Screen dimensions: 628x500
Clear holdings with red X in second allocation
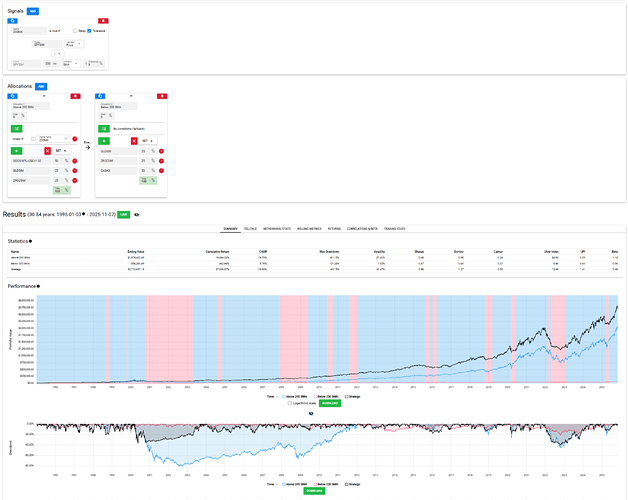(134, 141)
